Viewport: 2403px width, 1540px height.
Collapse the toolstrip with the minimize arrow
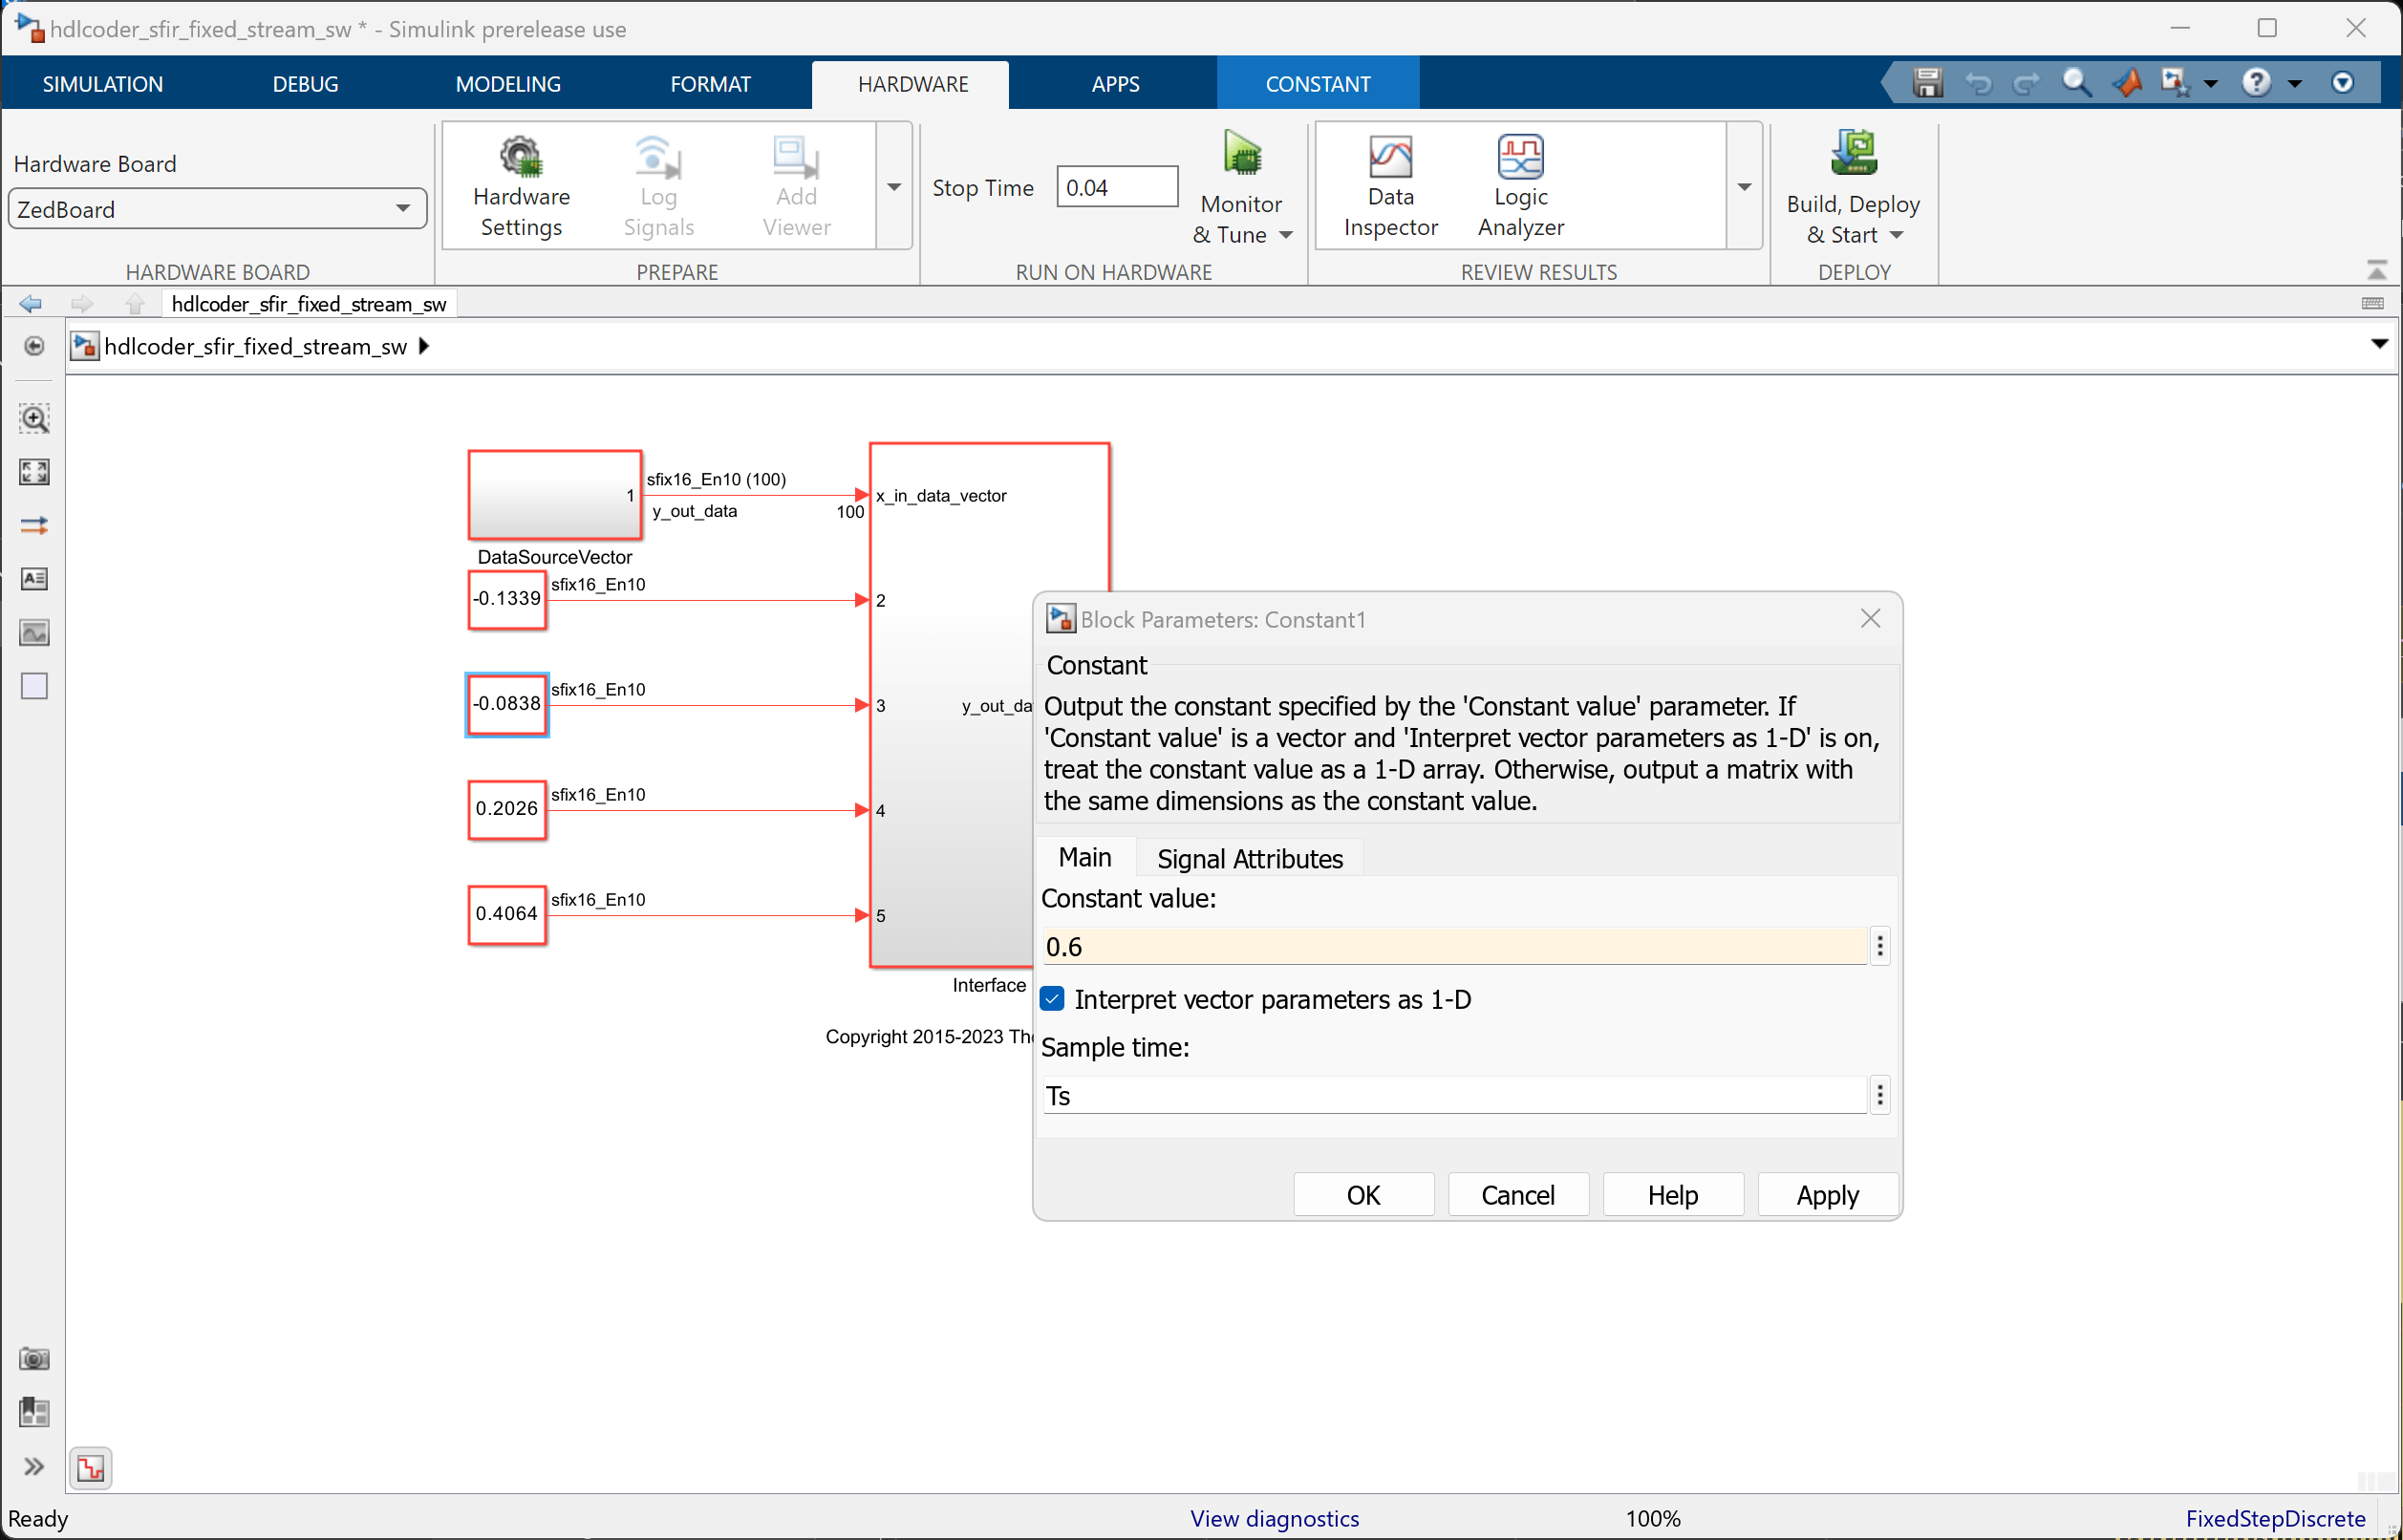[2376, 270]
